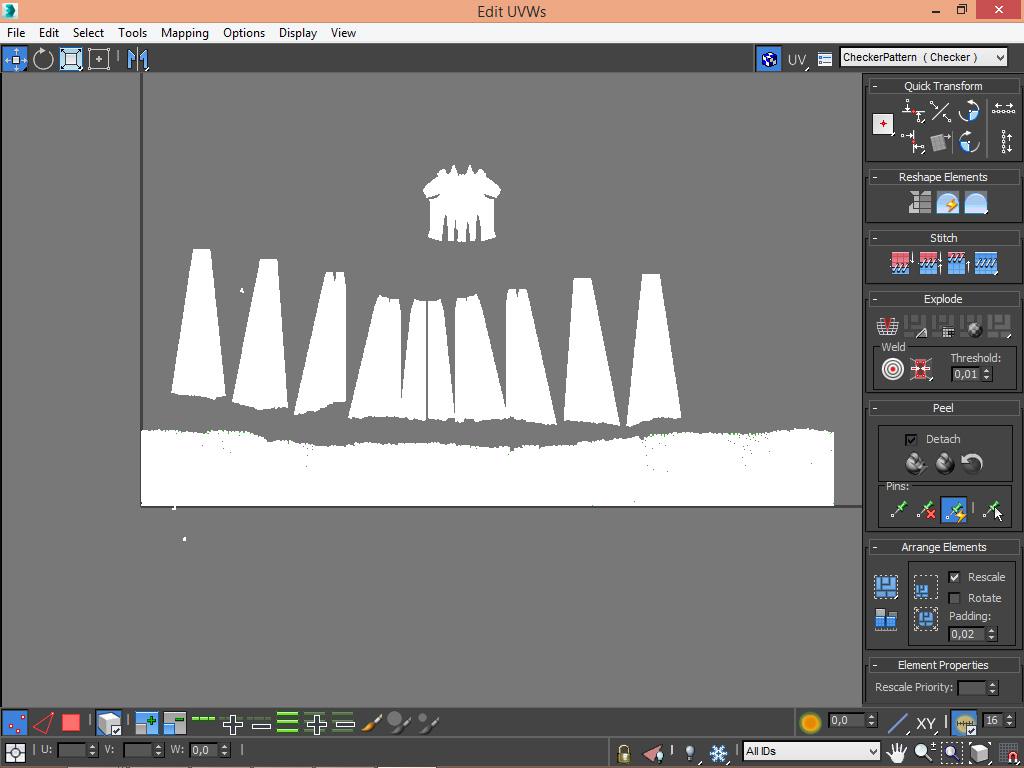Screen dimensions: 1024x768
Task: Open the Tools menu
Action: [132, 33]
